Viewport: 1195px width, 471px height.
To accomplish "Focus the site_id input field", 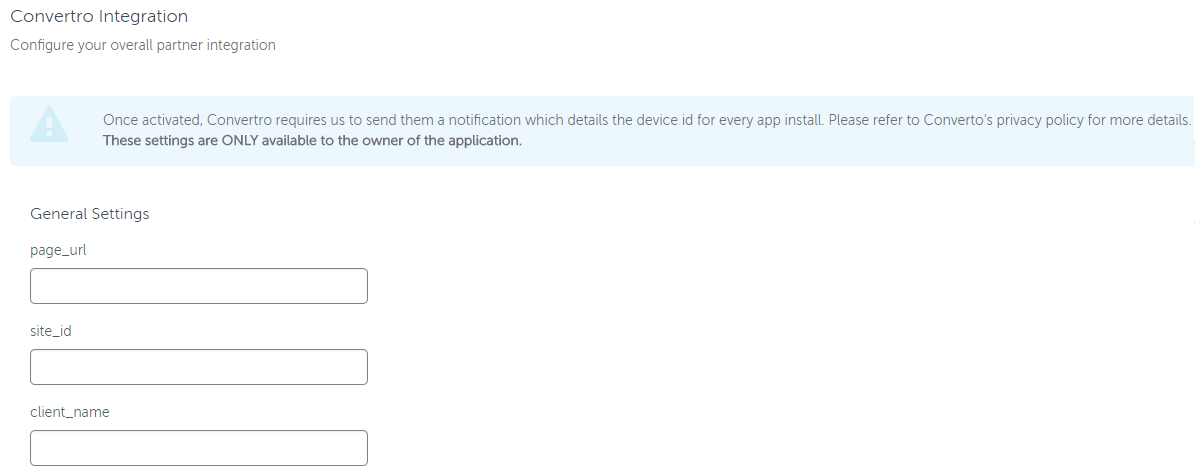I will click(x=199, y=367).
